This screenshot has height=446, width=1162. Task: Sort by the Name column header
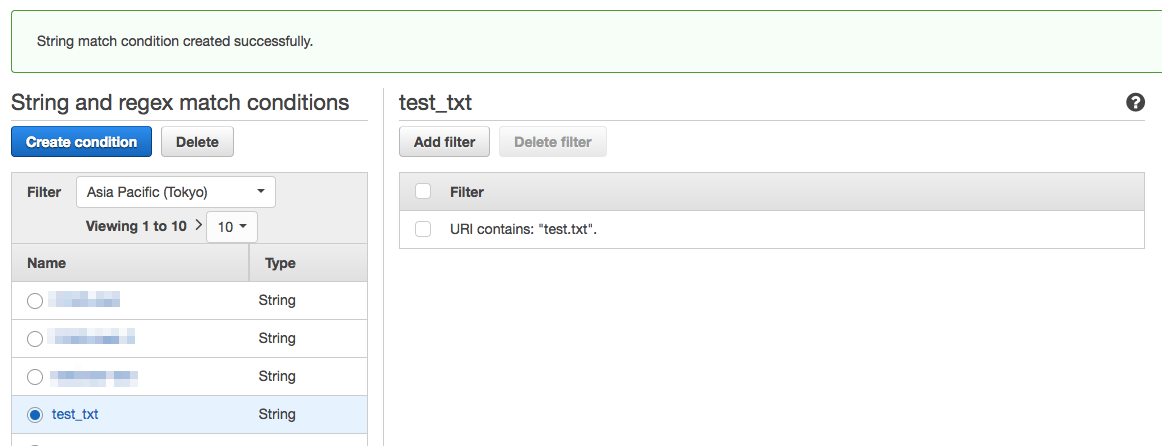(x=47, y=263)
